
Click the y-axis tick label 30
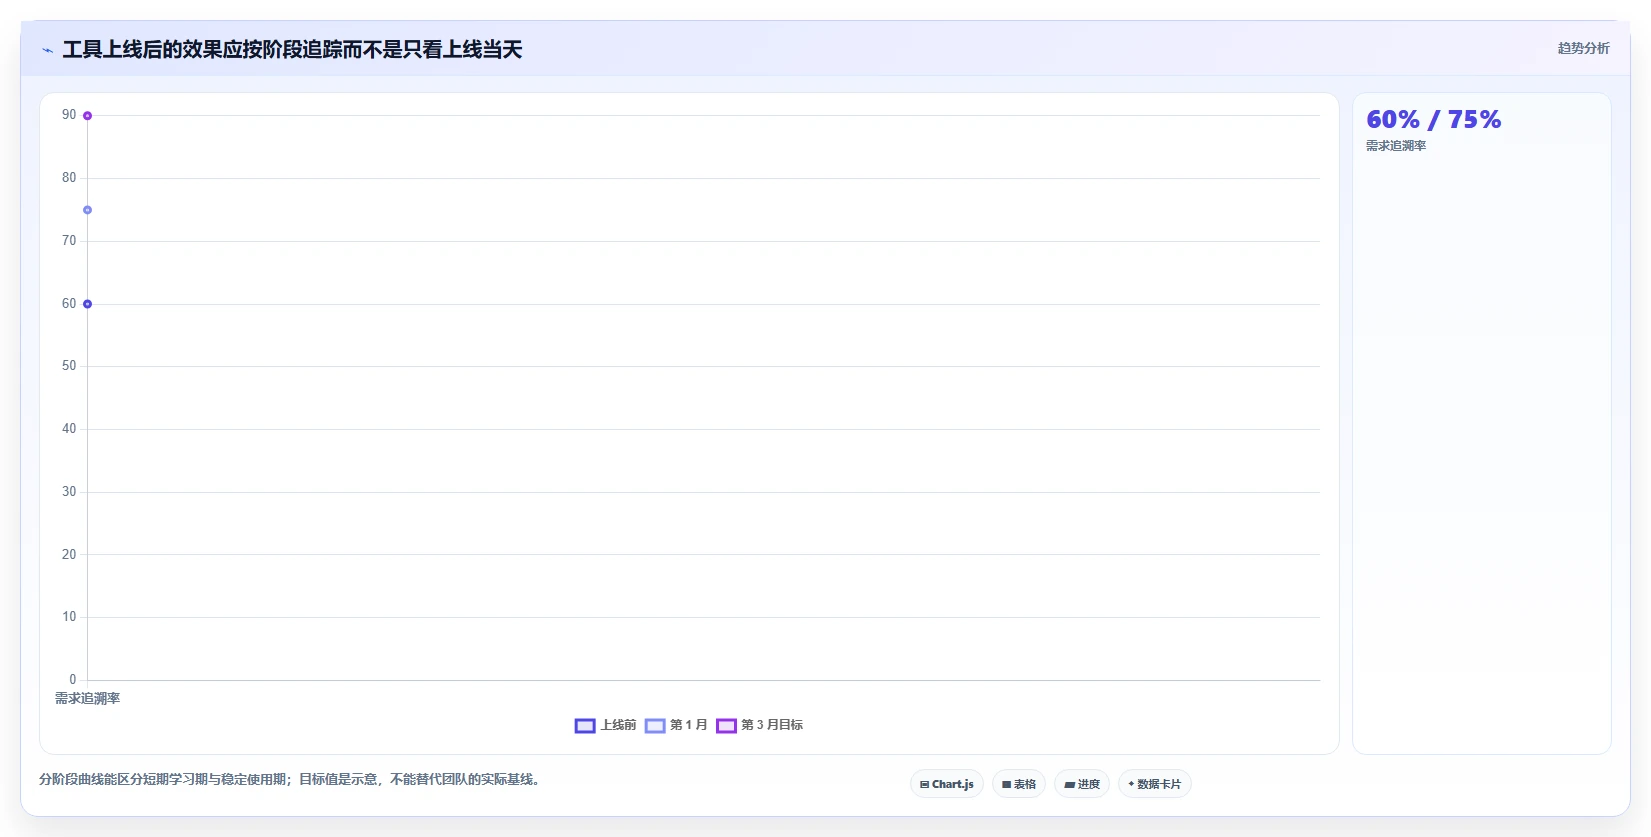69,492
